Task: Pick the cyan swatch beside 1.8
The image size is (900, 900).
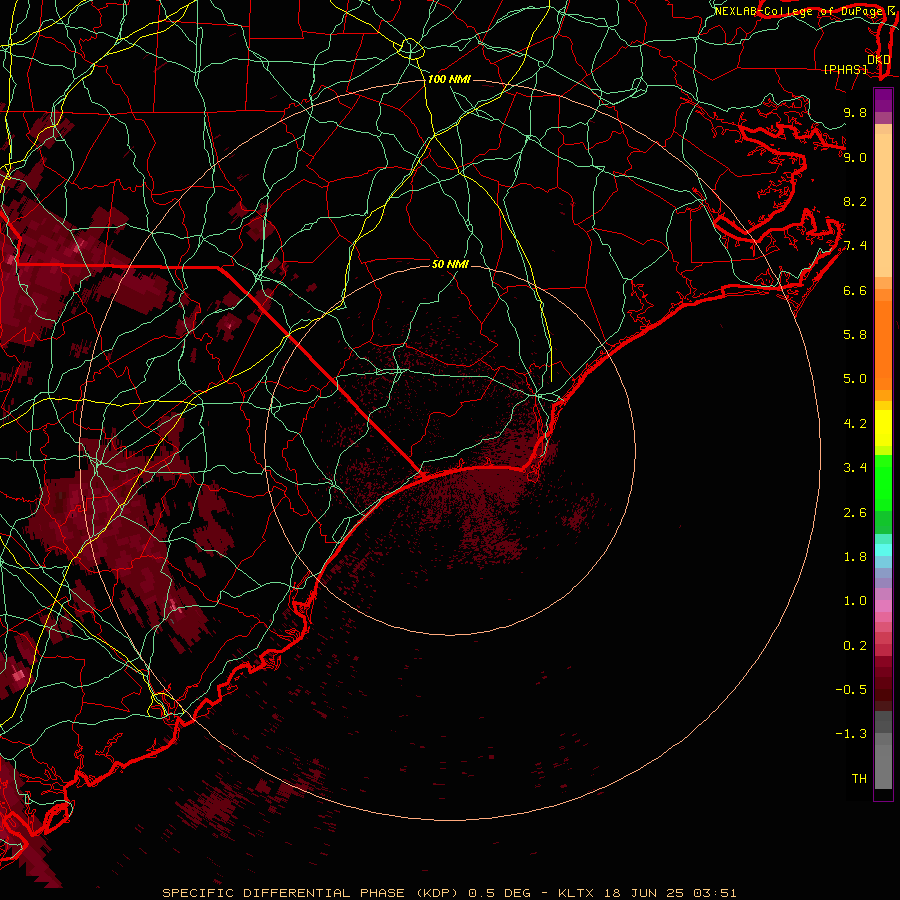Action: coord(883,550)
